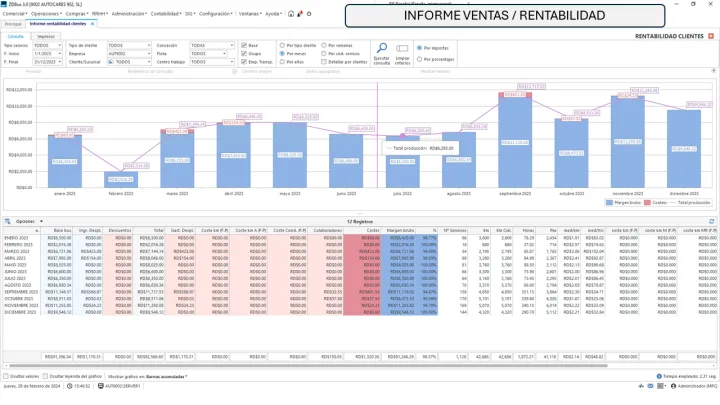Select the Por años radio option
This screenshot has width=720, height=405.
point(280,62)
